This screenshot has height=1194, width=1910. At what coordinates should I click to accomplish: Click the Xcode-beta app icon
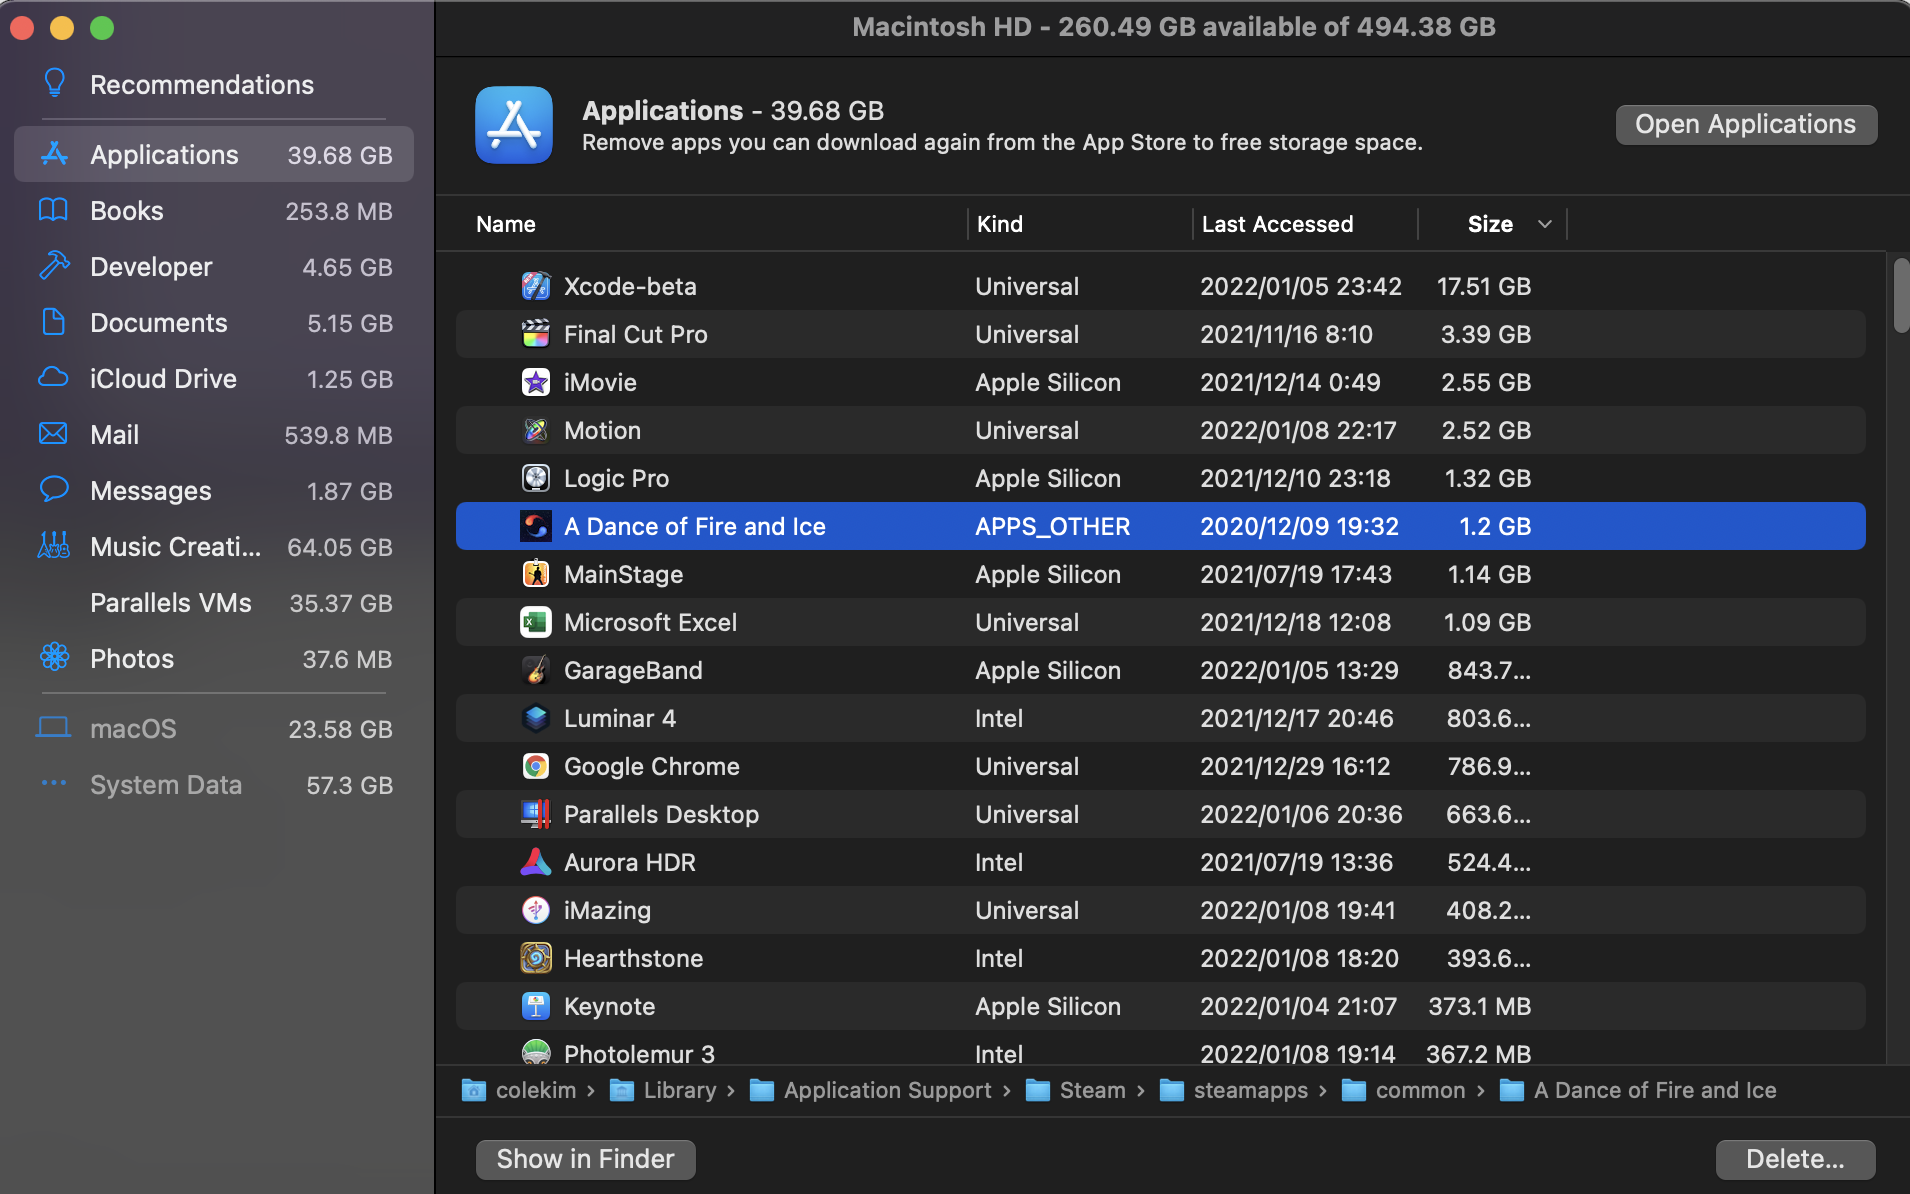coord(536,287)
